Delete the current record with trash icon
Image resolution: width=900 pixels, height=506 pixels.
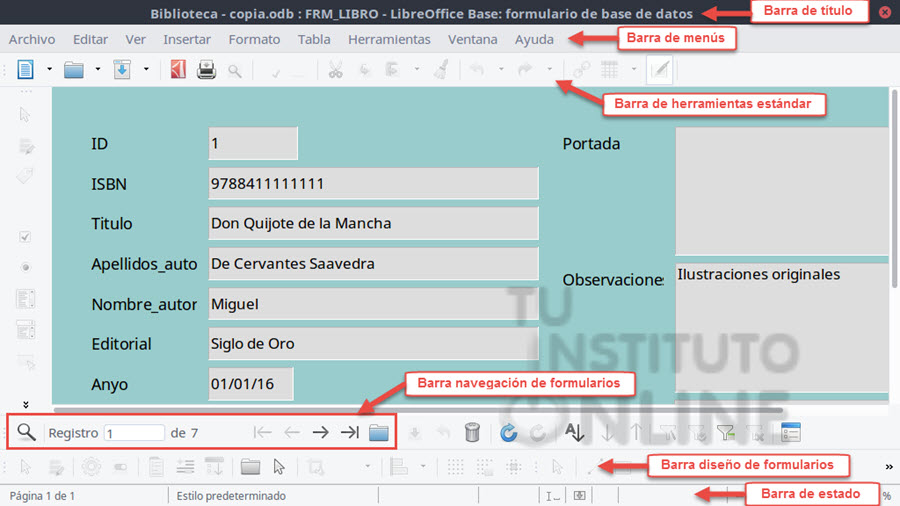472,432
